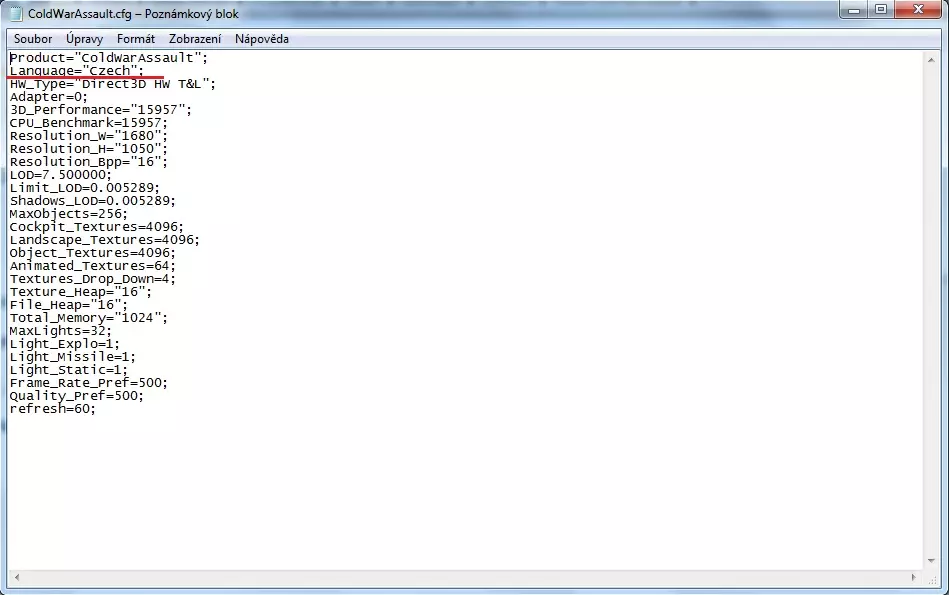
Task: Click the Animated_Textures=64 line
Action: 93,266
